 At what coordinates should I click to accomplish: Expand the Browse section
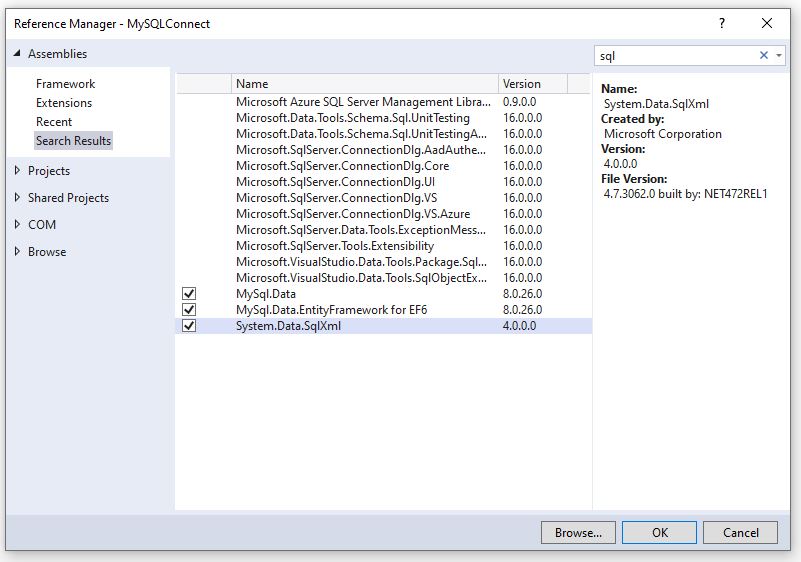17,251
